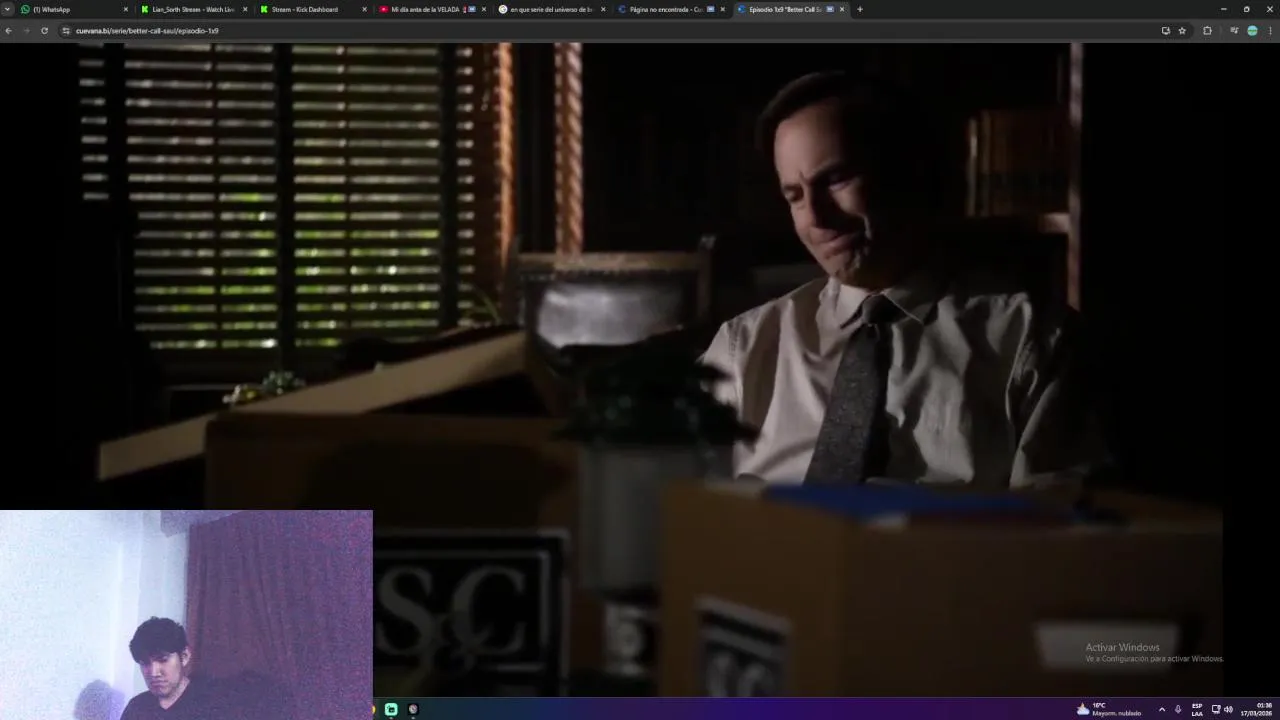
Task: Close the 'Mi día antes de la VELADA' tab
Action: (484, 9)
